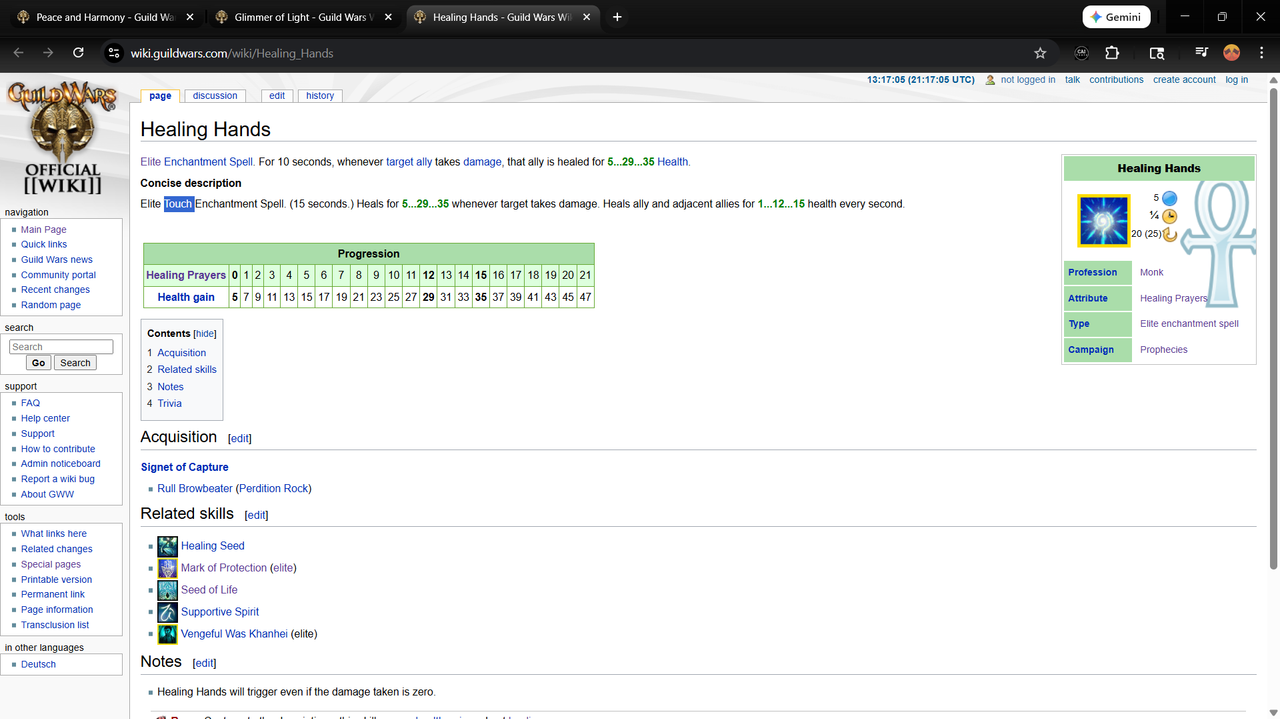Screen dimensions: 1280x719
Task: Open Perdition Rock link
Action: pyautogui.click(x=273, y=489)
